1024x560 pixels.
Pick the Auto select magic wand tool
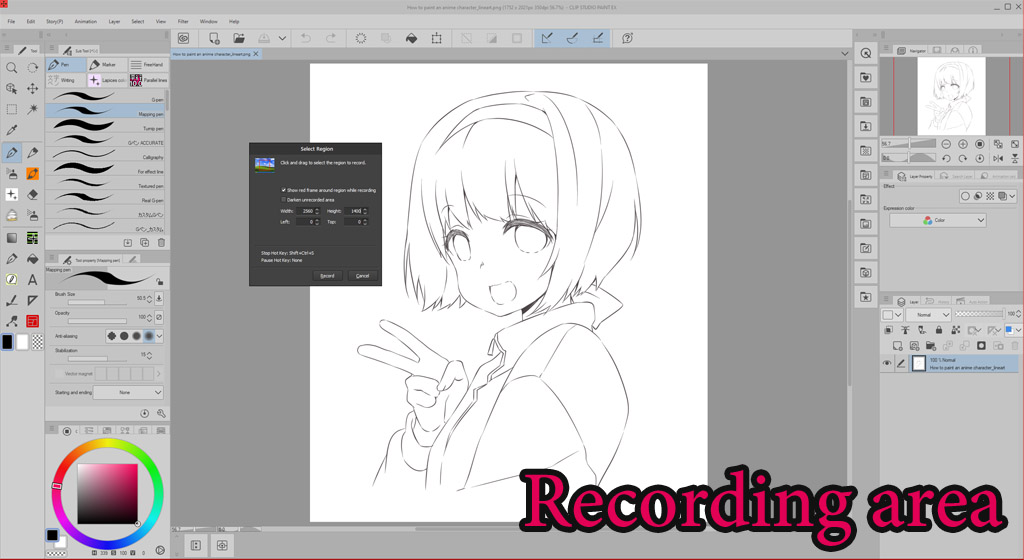coord(33,109)
